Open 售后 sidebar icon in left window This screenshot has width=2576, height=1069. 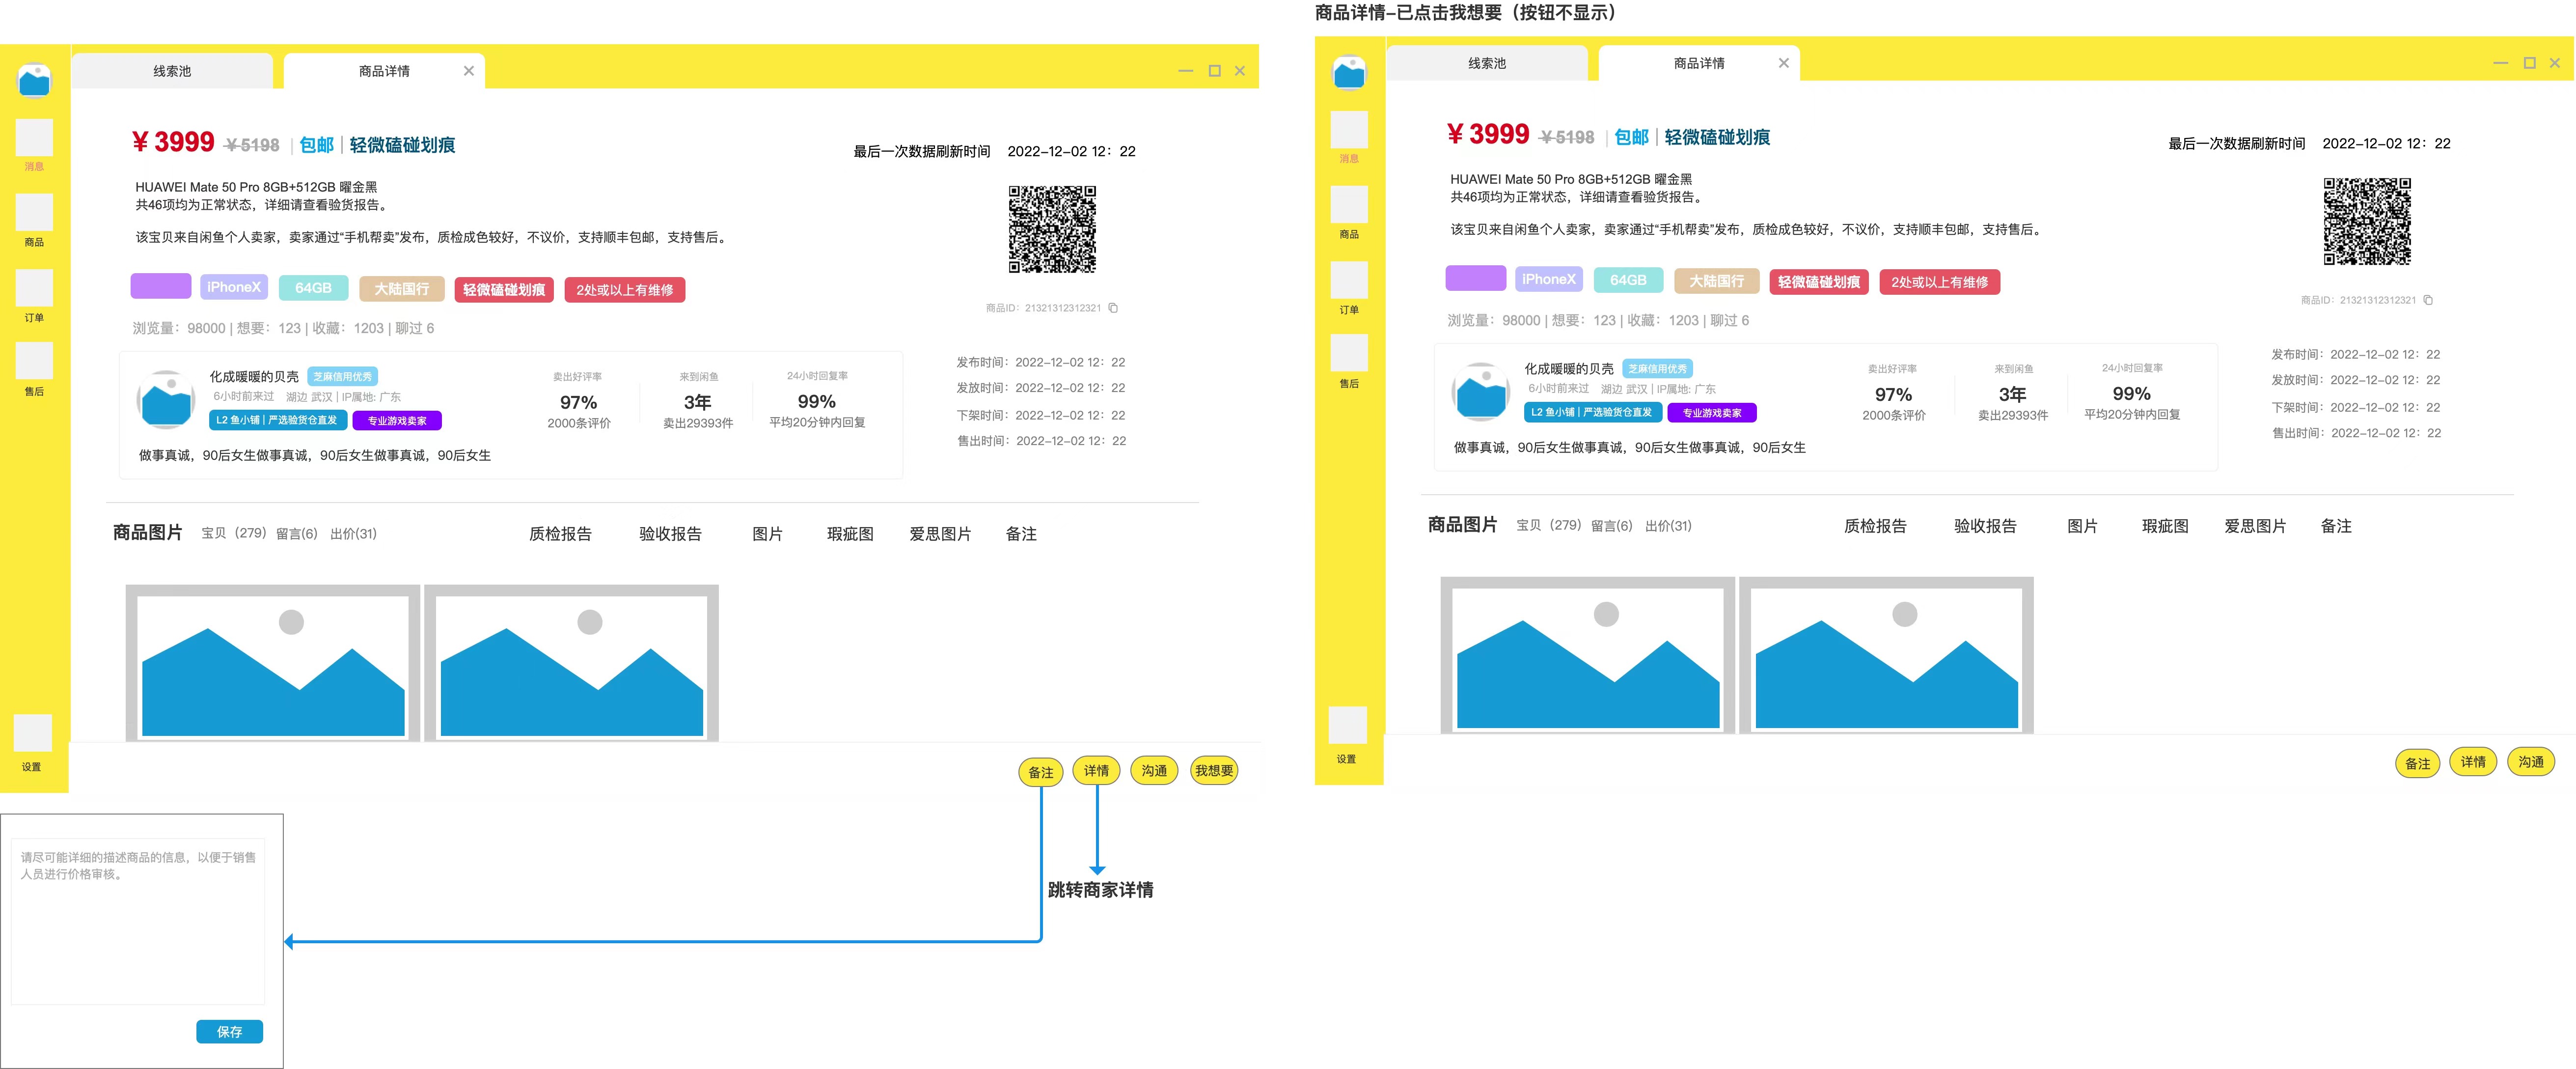click(34, 361)
